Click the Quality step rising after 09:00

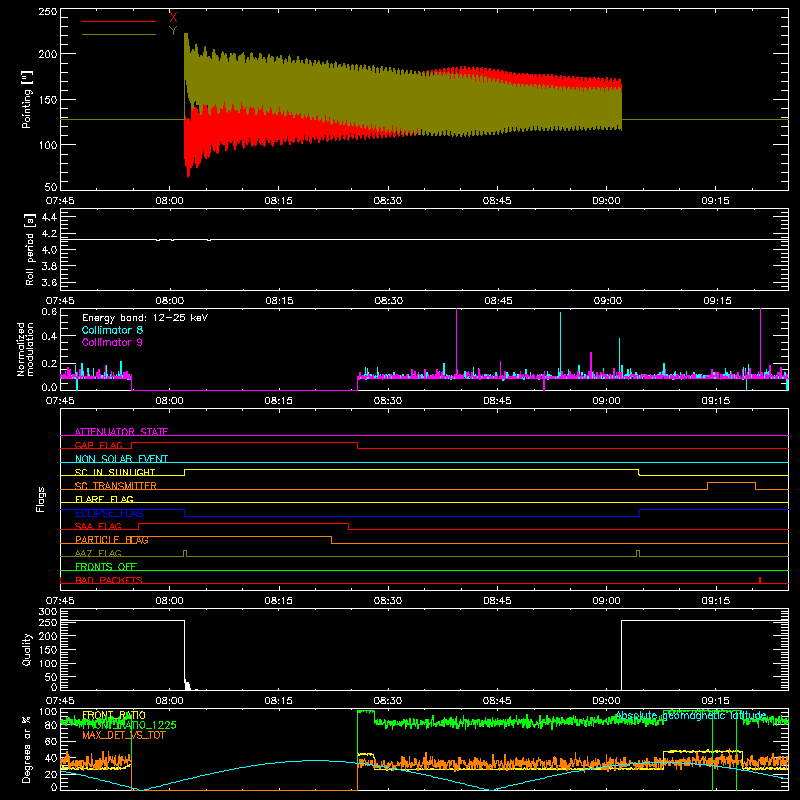(621, 655)
